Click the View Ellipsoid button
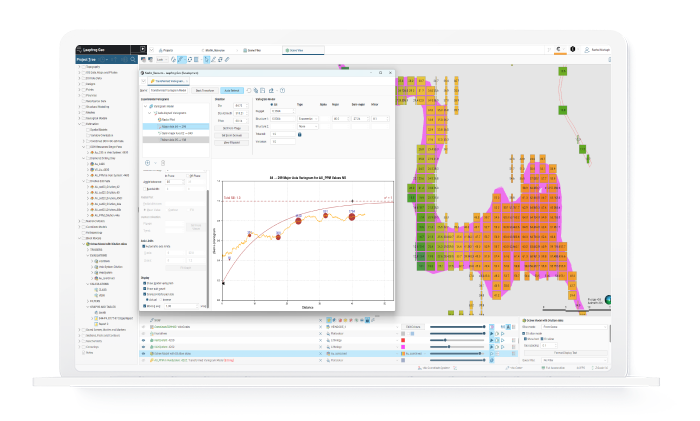700x421 pixels. 231,142
